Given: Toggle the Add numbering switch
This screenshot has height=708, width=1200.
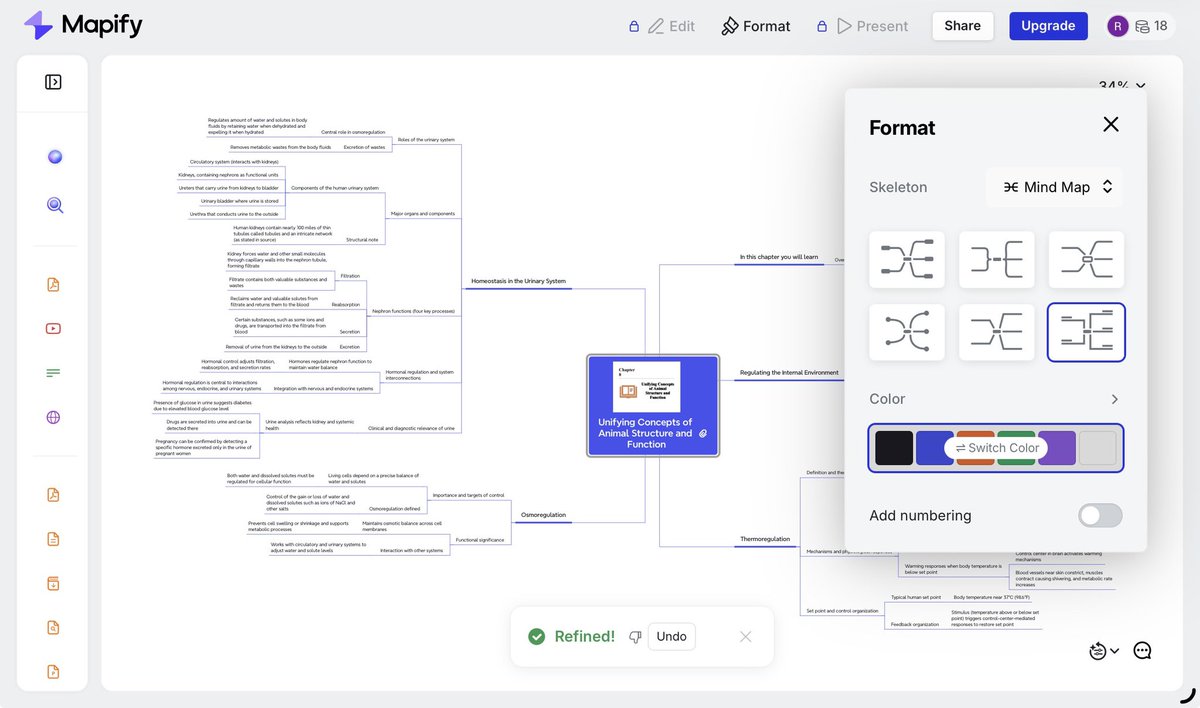Looking at the screenshot, I should (1100, 515).
